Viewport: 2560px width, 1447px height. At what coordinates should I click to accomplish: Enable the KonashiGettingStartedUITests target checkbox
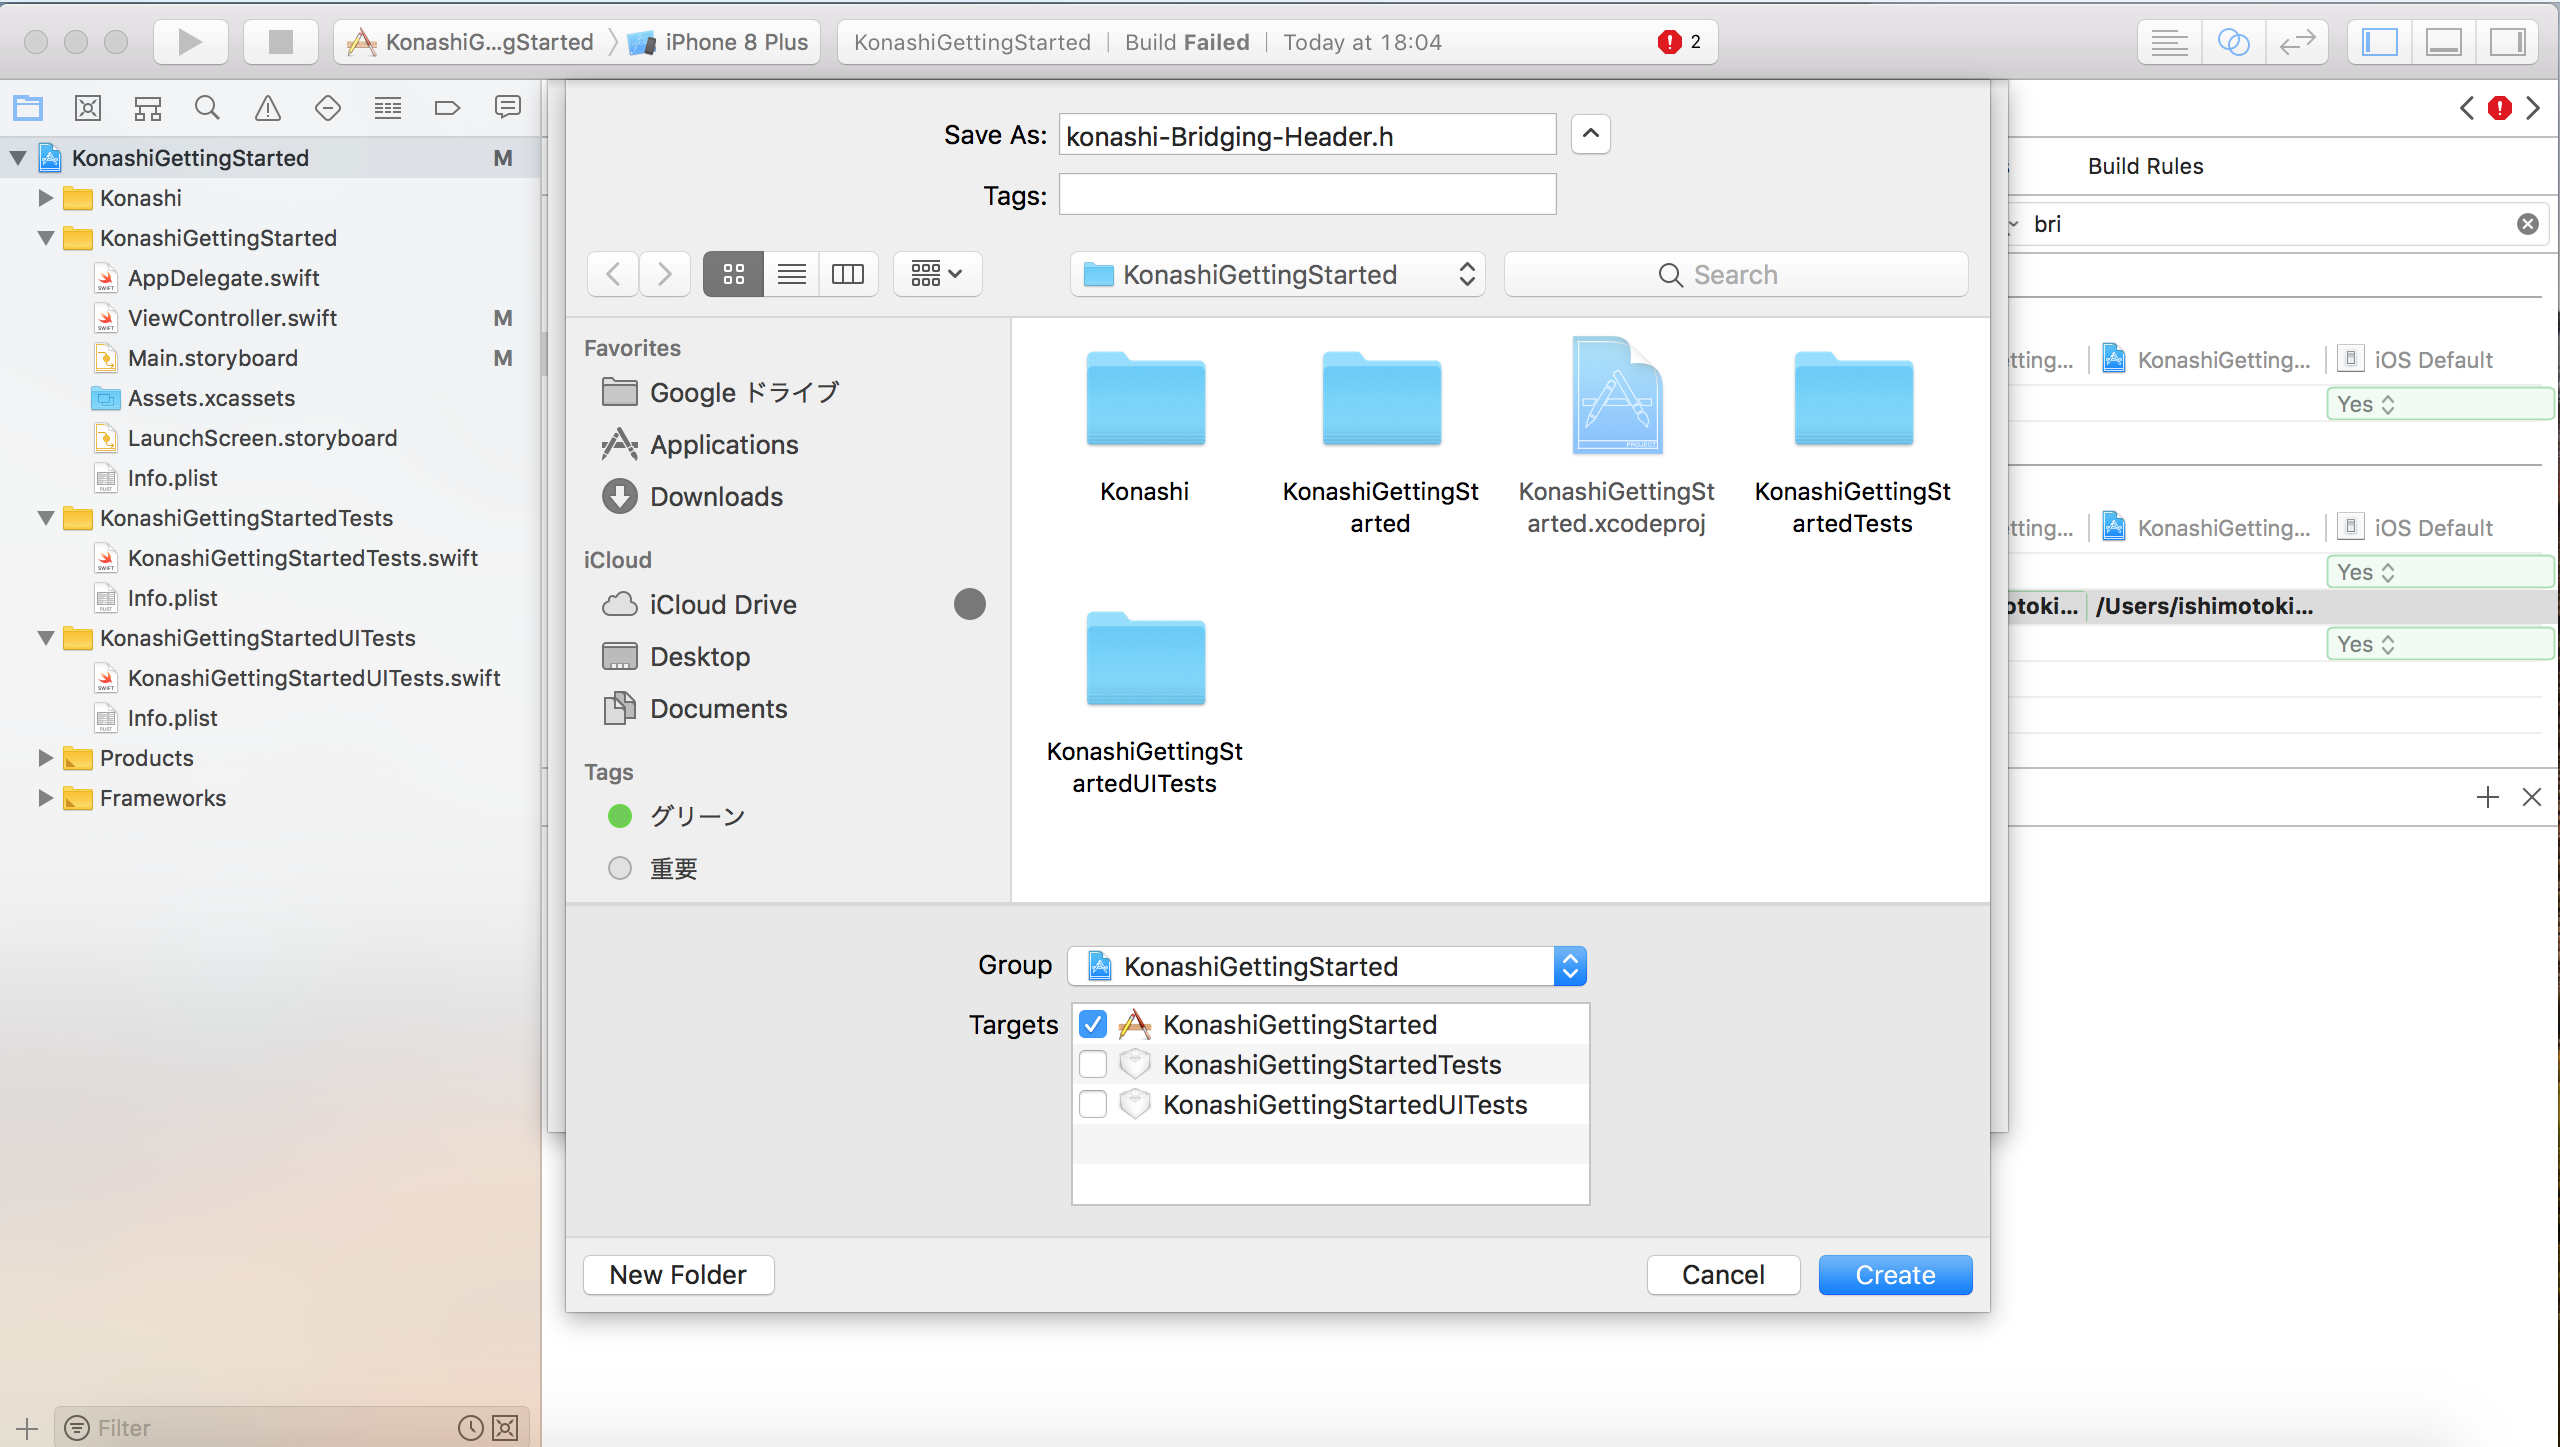point(1093,1104)
